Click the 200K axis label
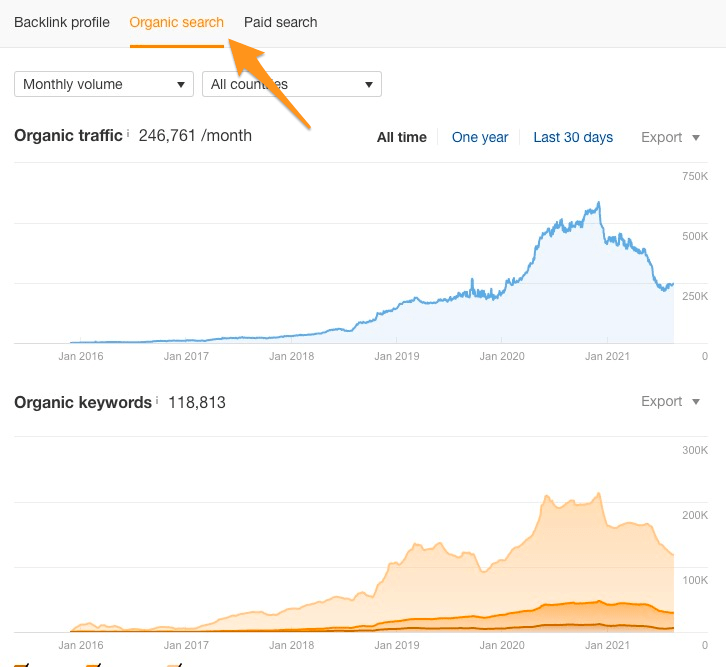The image size is (726, 667). [695, 515]
